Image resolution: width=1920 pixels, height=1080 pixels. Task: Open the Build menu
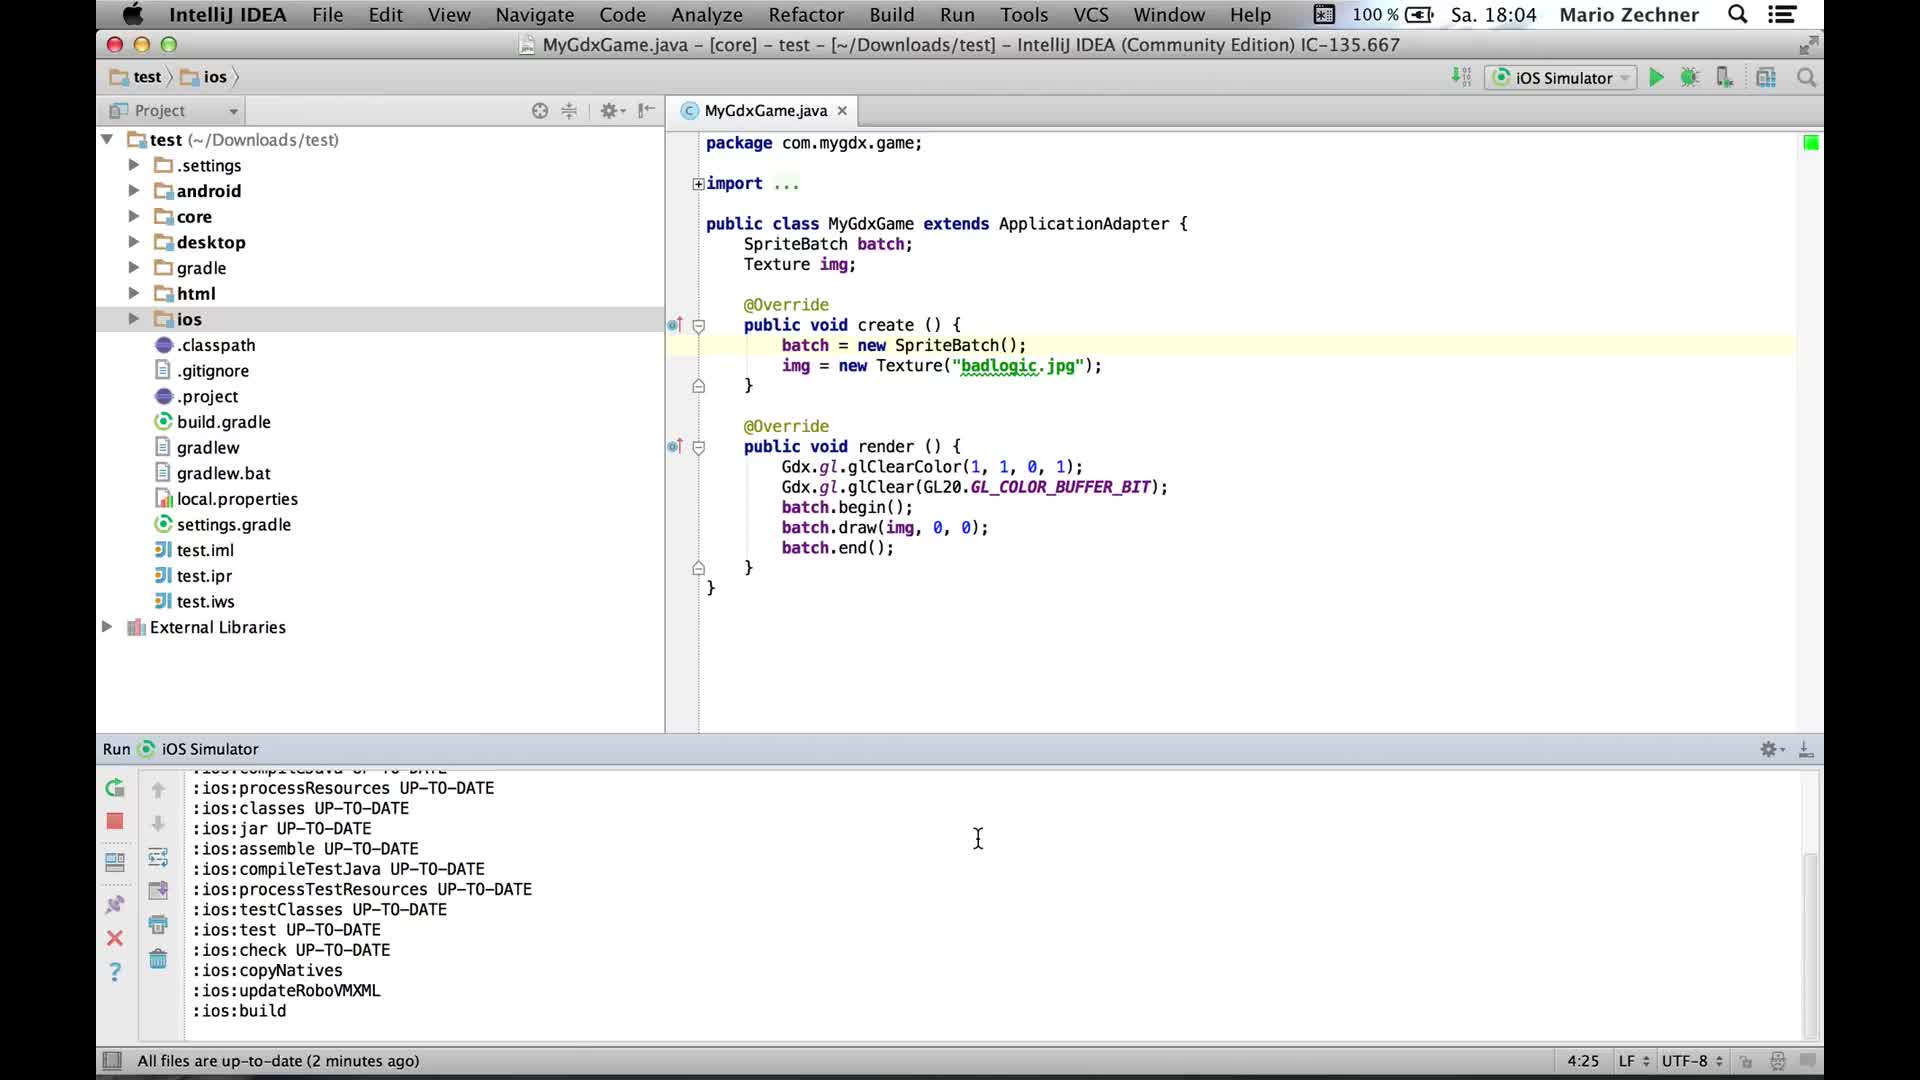[892, 14]
